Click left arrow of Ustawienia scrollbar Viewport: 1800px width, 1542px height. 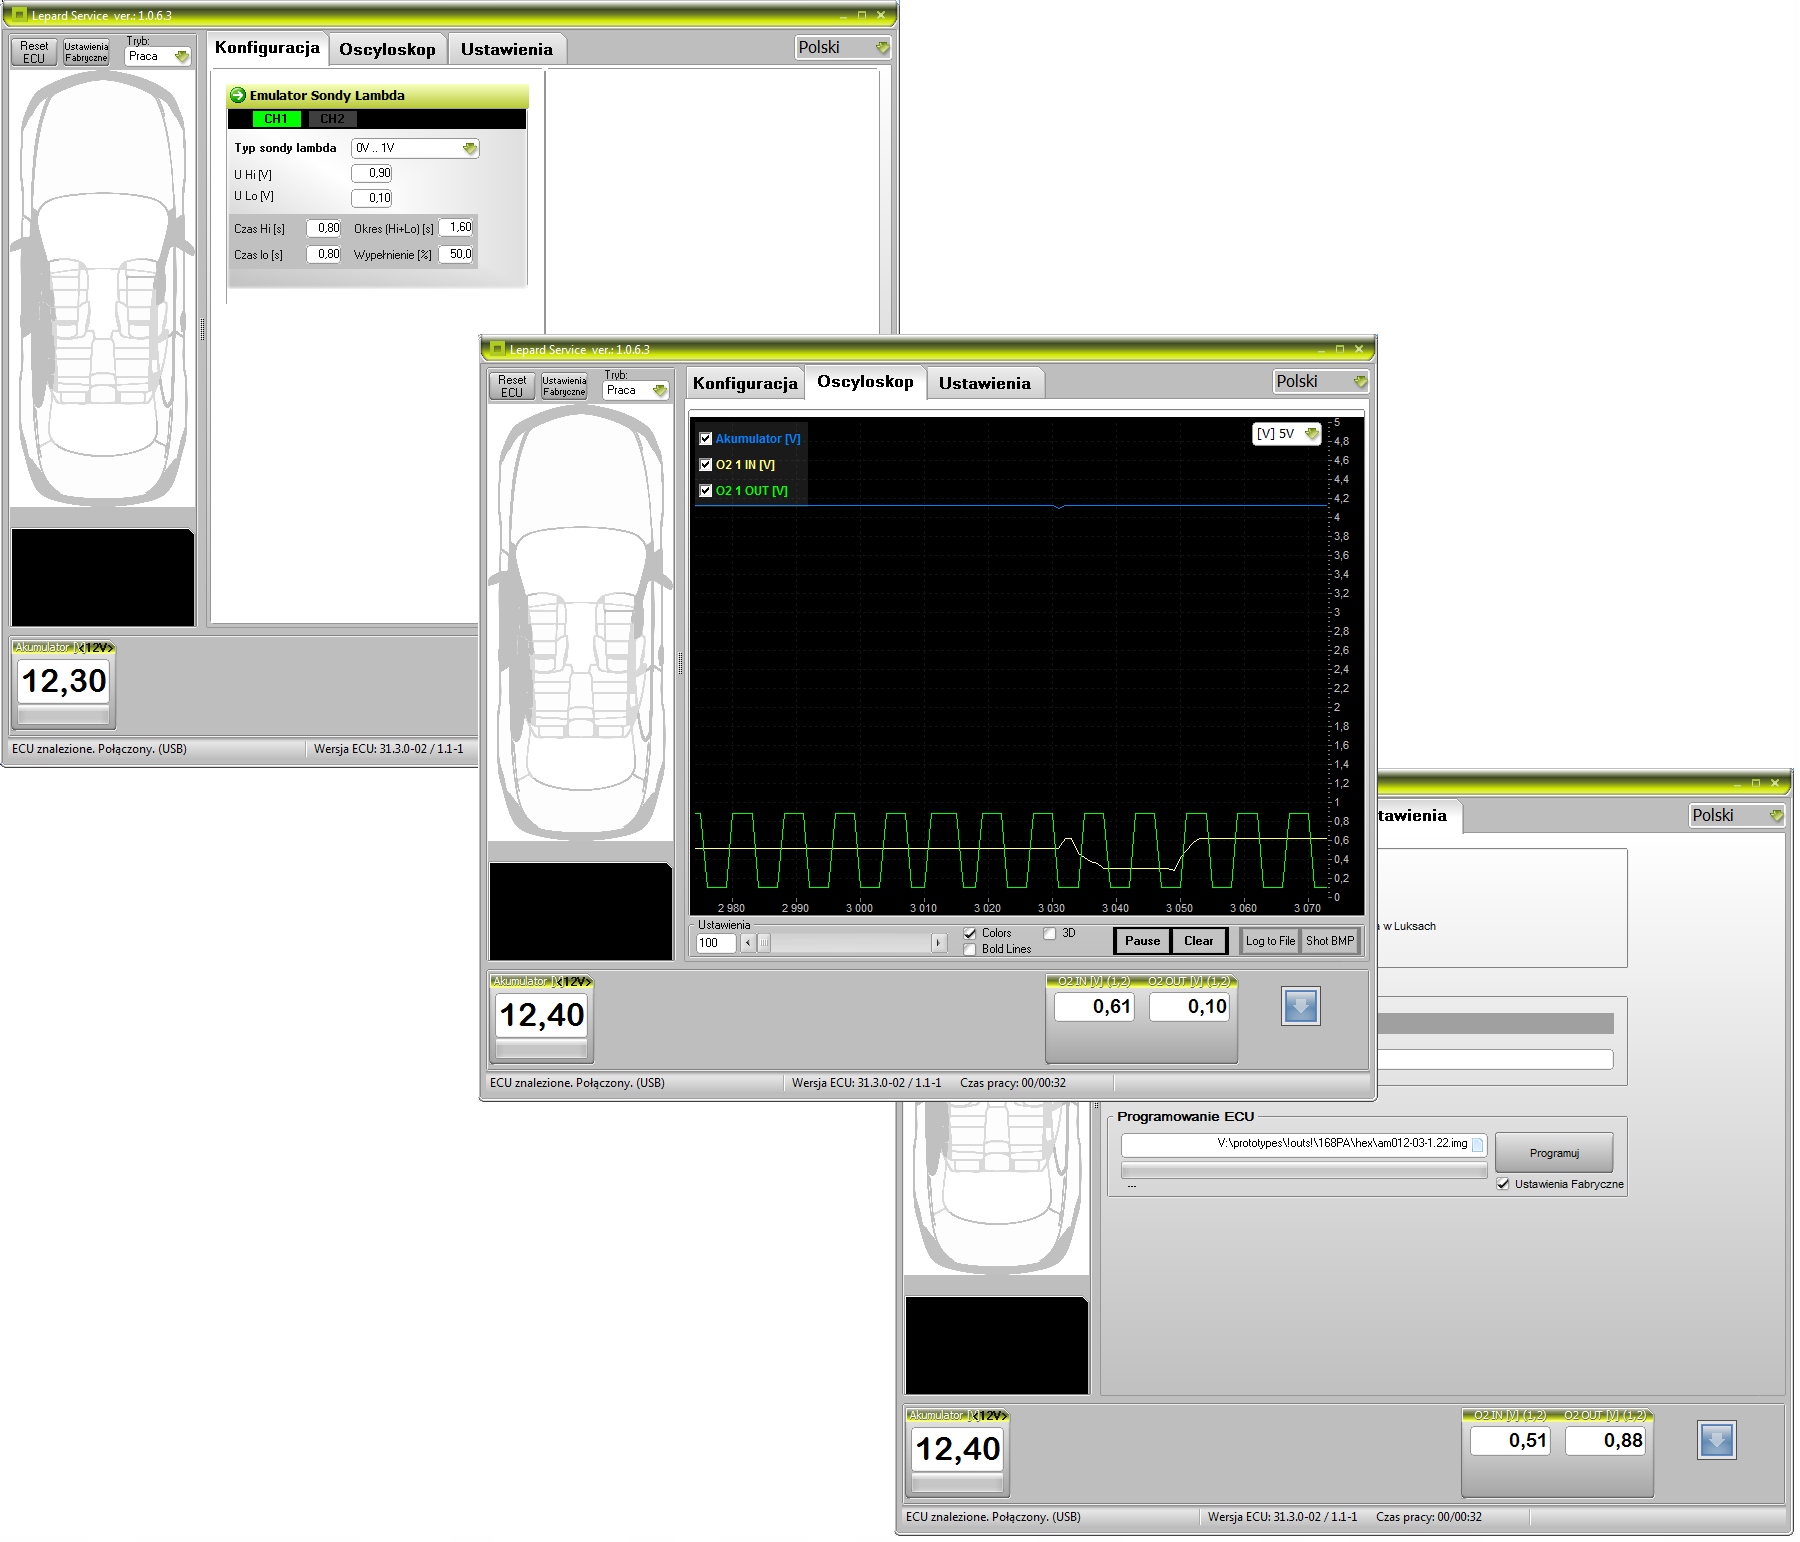point(747,943)
